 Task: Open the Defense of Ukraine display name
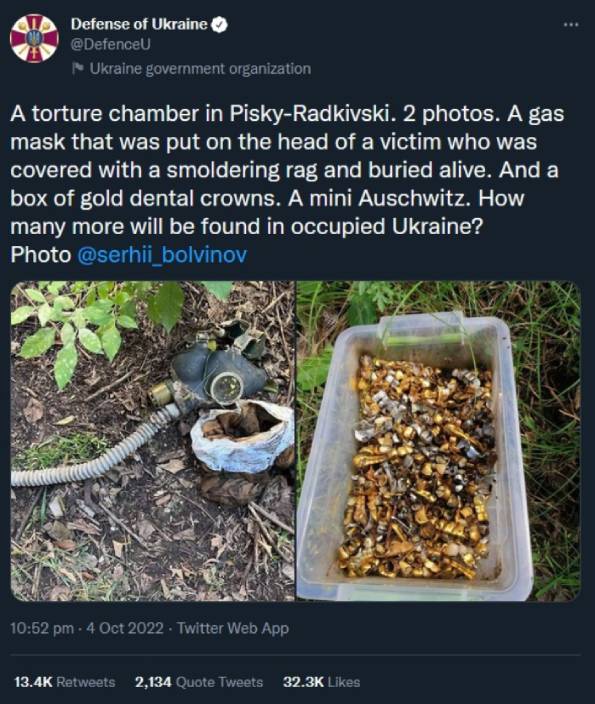point(139,24)
